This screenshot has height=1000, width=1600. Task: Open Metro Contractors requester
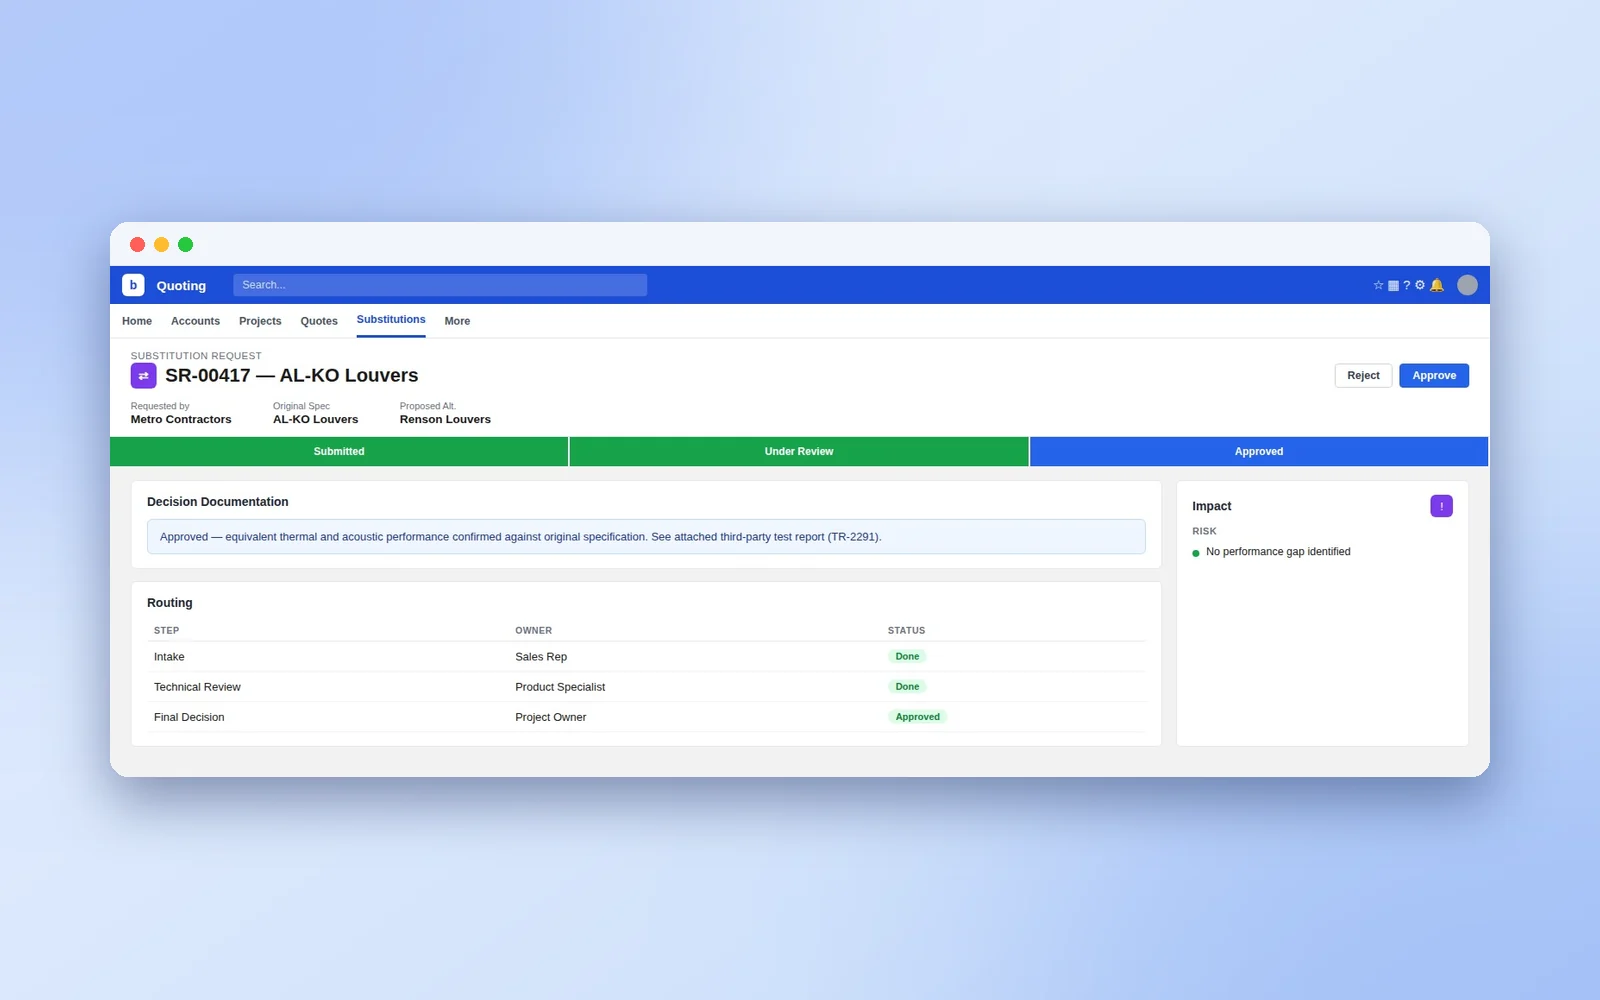click(x=181, y=420)
